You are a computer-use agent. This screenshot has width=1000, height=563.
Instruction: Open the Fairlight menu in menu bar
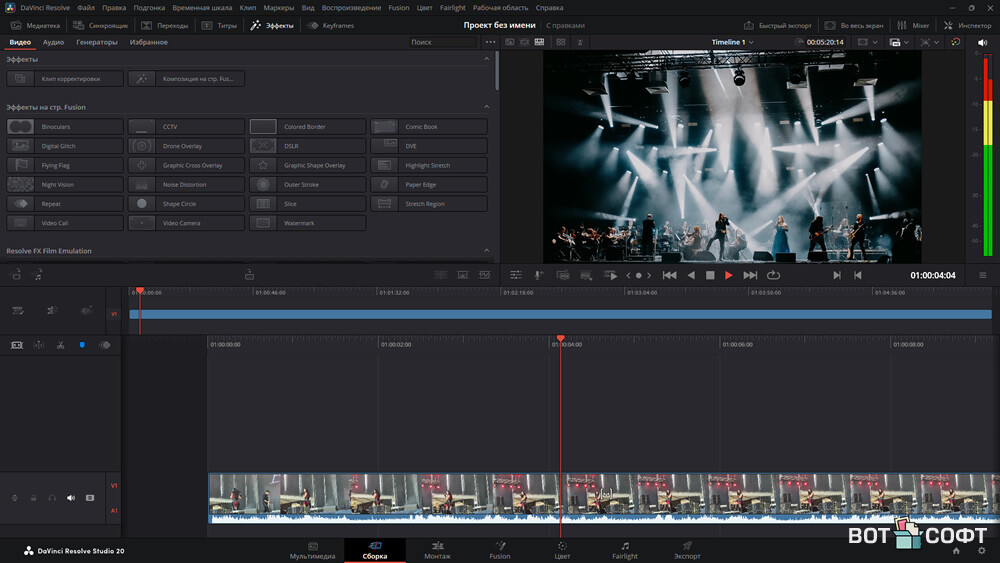(x=452, y=7)
